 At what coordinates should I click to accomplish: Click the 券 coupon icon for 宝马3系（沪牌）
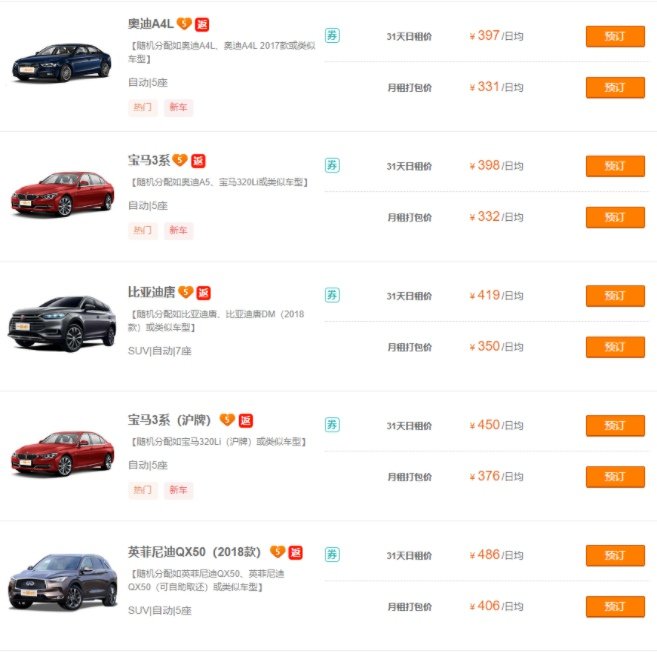(x=332, y=425)
